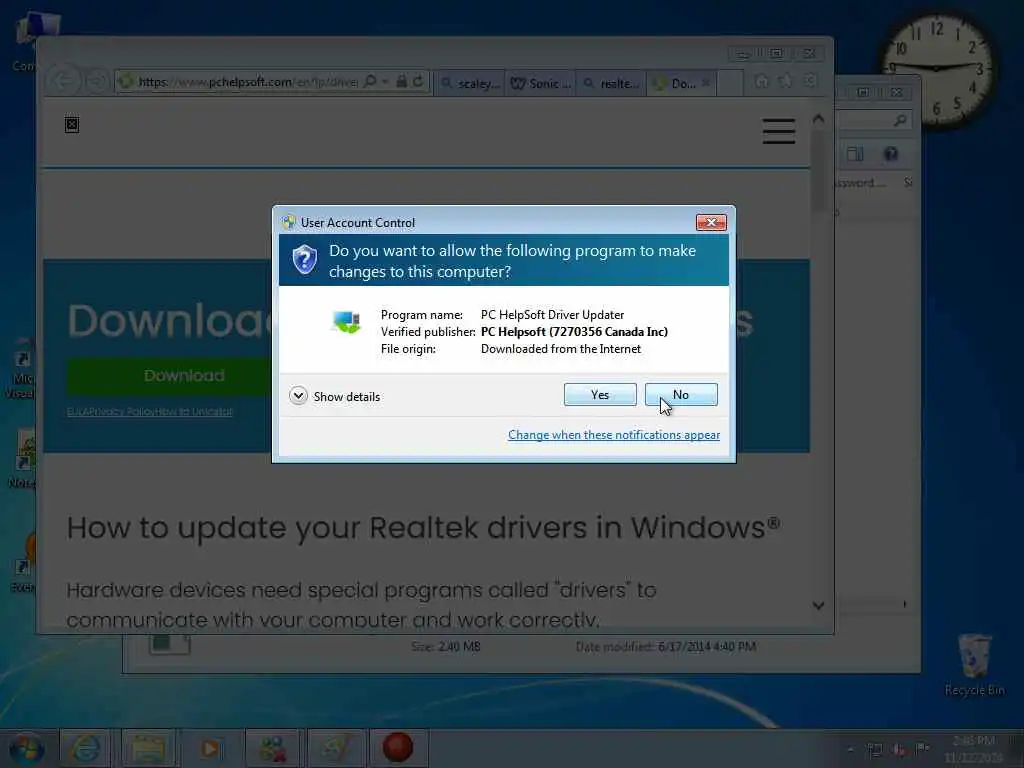Image resolution: width=1024 pixels, height=768 pixels.
Task: Open the Windows Start orb
Action: pos(26,748)
